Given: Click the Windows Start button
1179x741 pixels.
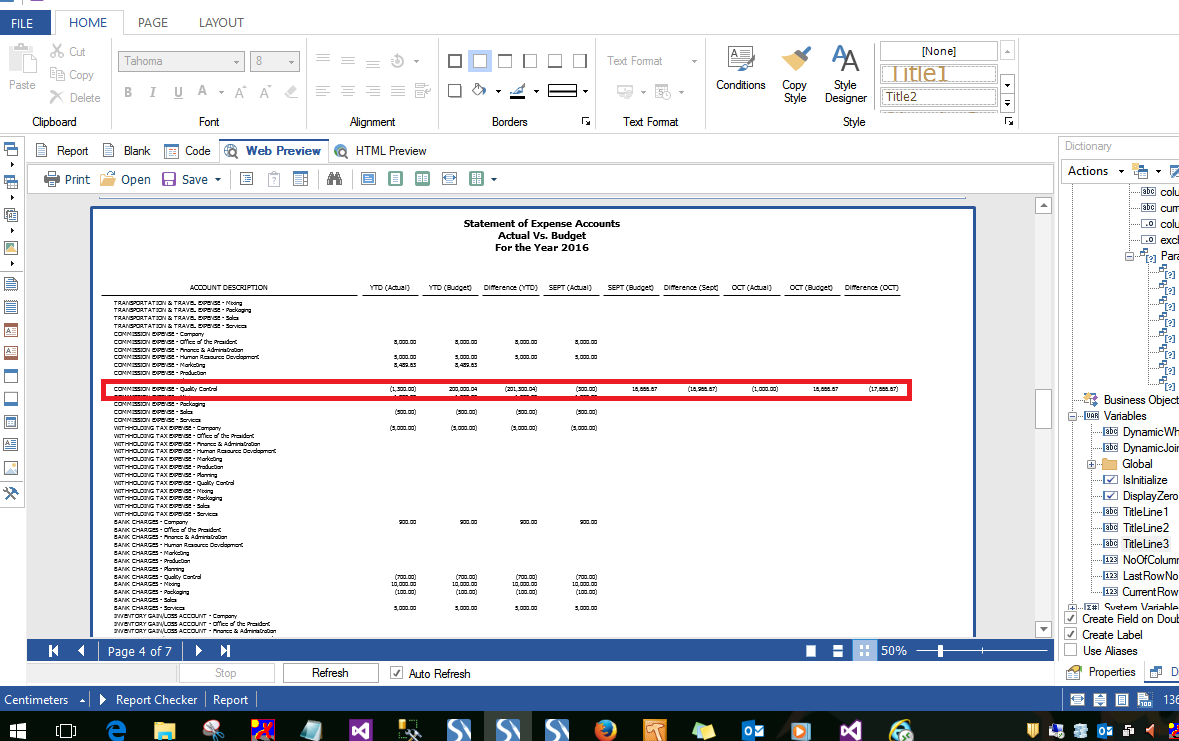Looking at the screenshot, I should pyautogui.click(x=17, y=730).
